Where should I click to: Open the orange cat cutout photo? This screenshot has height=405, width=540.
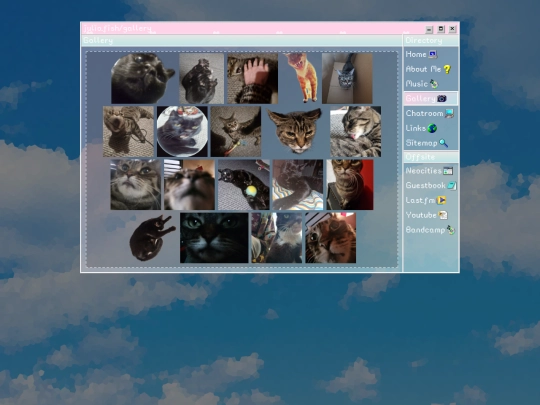[x=302, y=78]
